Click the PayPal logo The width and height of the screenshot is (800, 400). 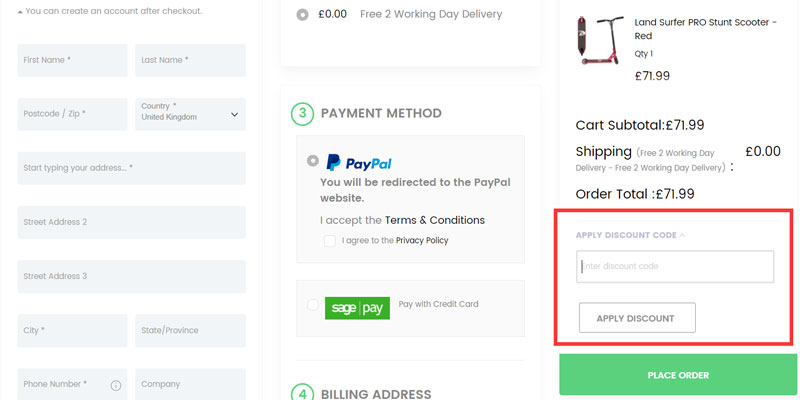point(358,163)
